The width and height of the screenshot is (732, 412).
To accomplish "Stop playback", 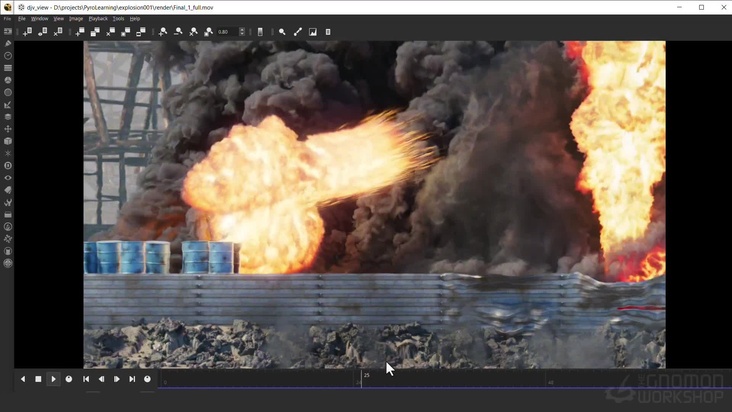I will click(38, 379).
